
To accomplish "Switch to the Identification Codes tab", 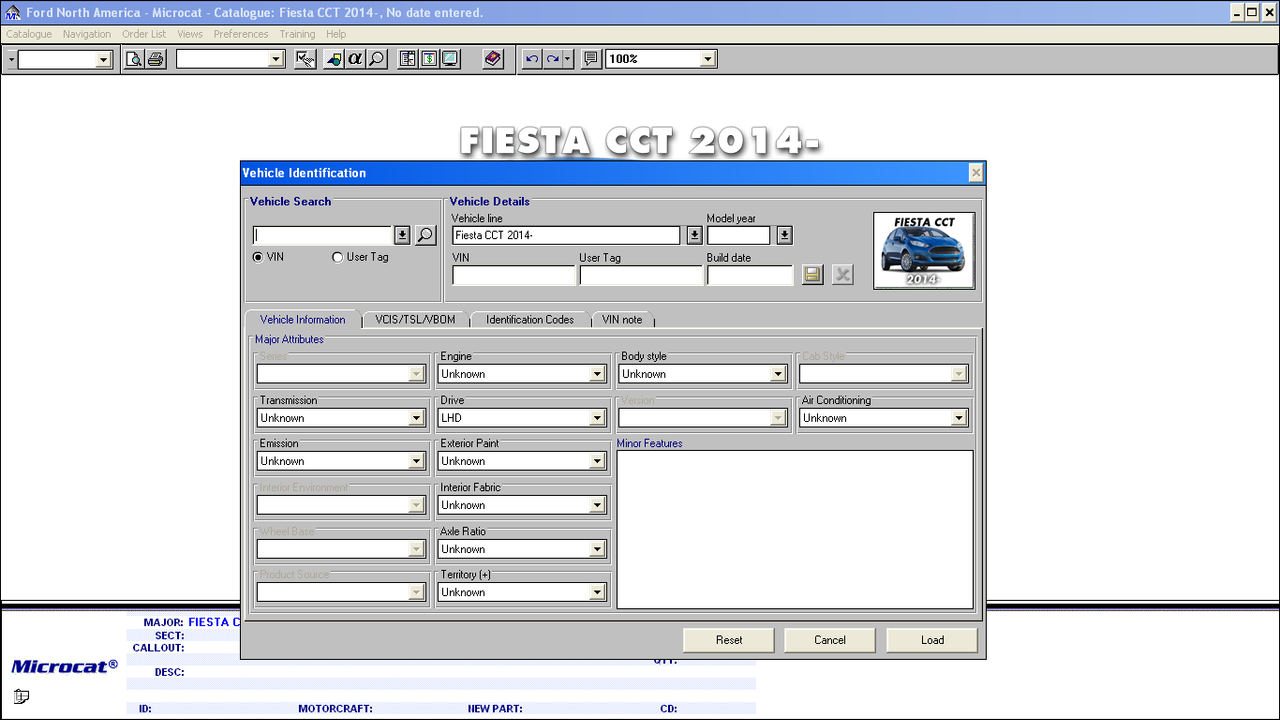I will (x=530, y=320).
